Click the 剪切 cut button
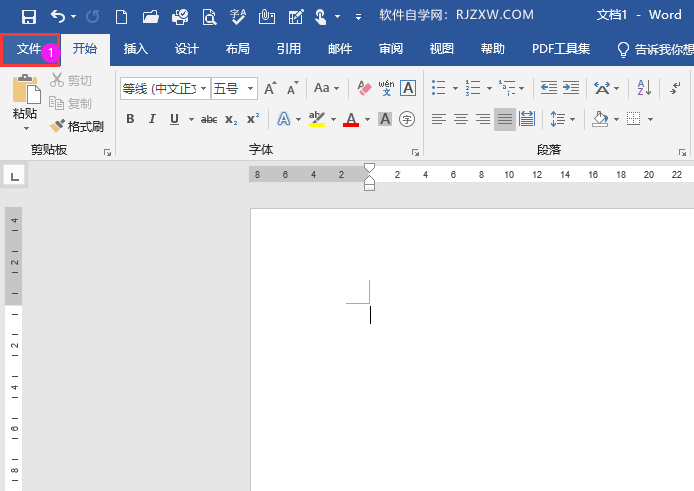Screen dimensions: 694x491 tap(70, 80)
